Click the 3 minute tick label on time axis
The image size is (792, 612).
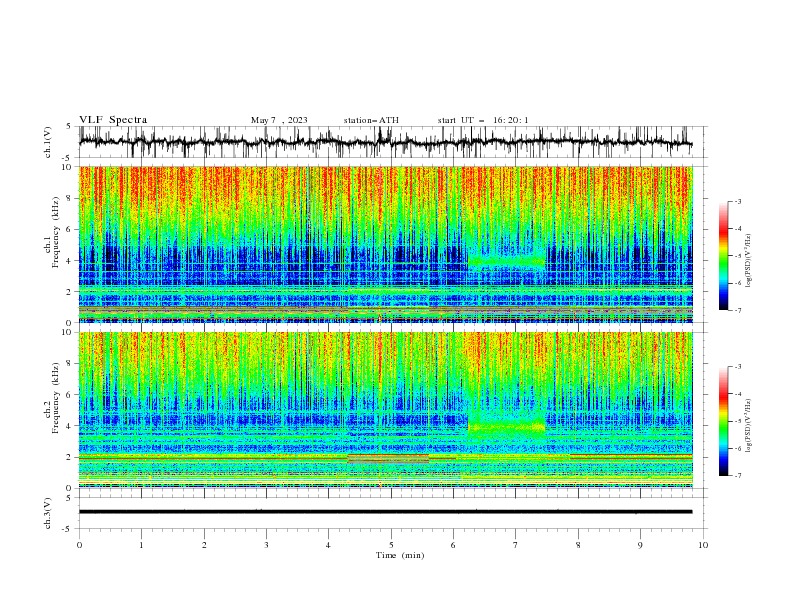coord(266,545)
